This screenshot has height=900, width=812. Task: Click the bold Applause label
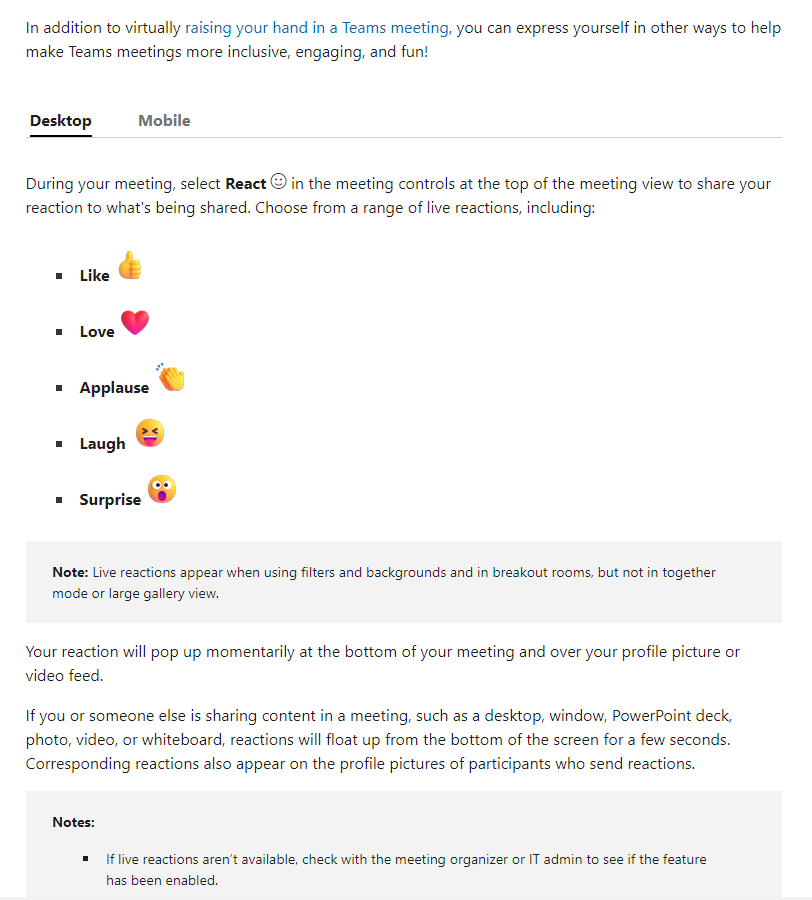(114, 388)
